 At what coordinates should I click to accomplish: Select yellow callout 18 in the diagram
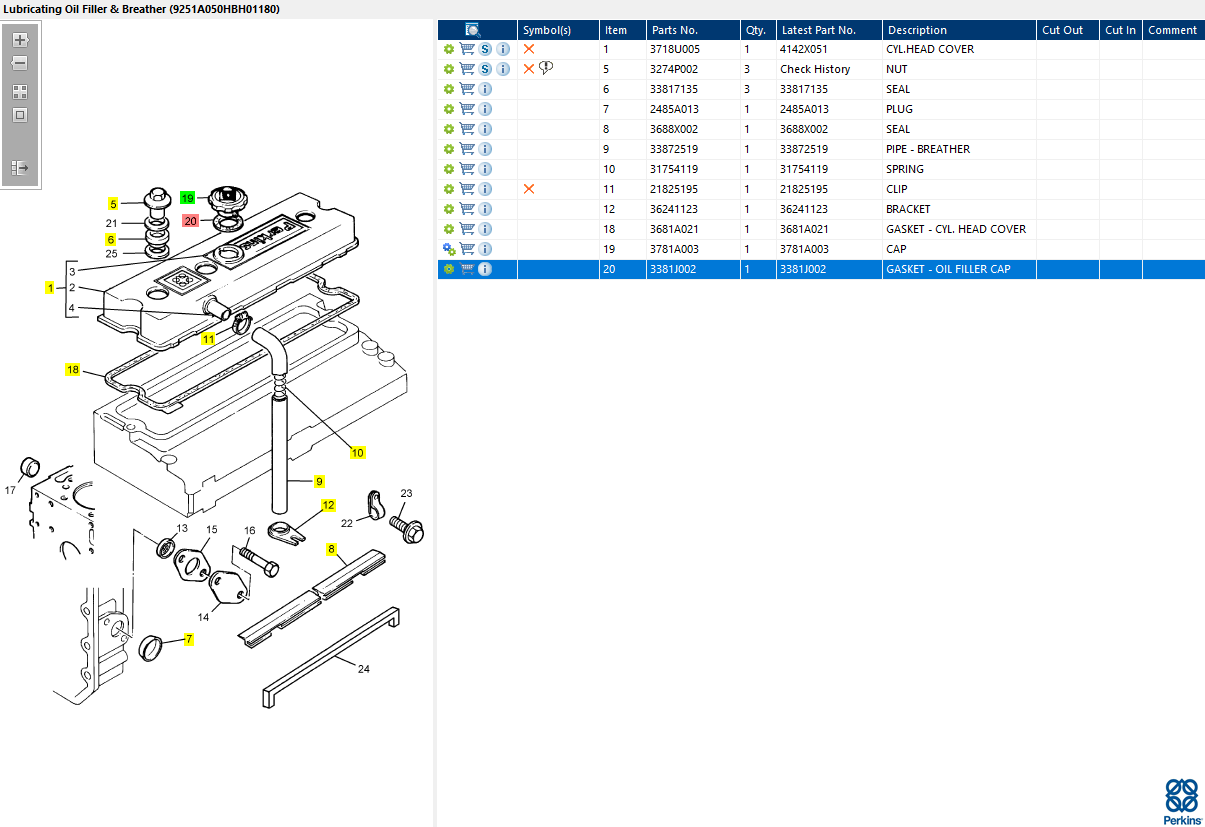pyautogui.click(x=73, y=369)
